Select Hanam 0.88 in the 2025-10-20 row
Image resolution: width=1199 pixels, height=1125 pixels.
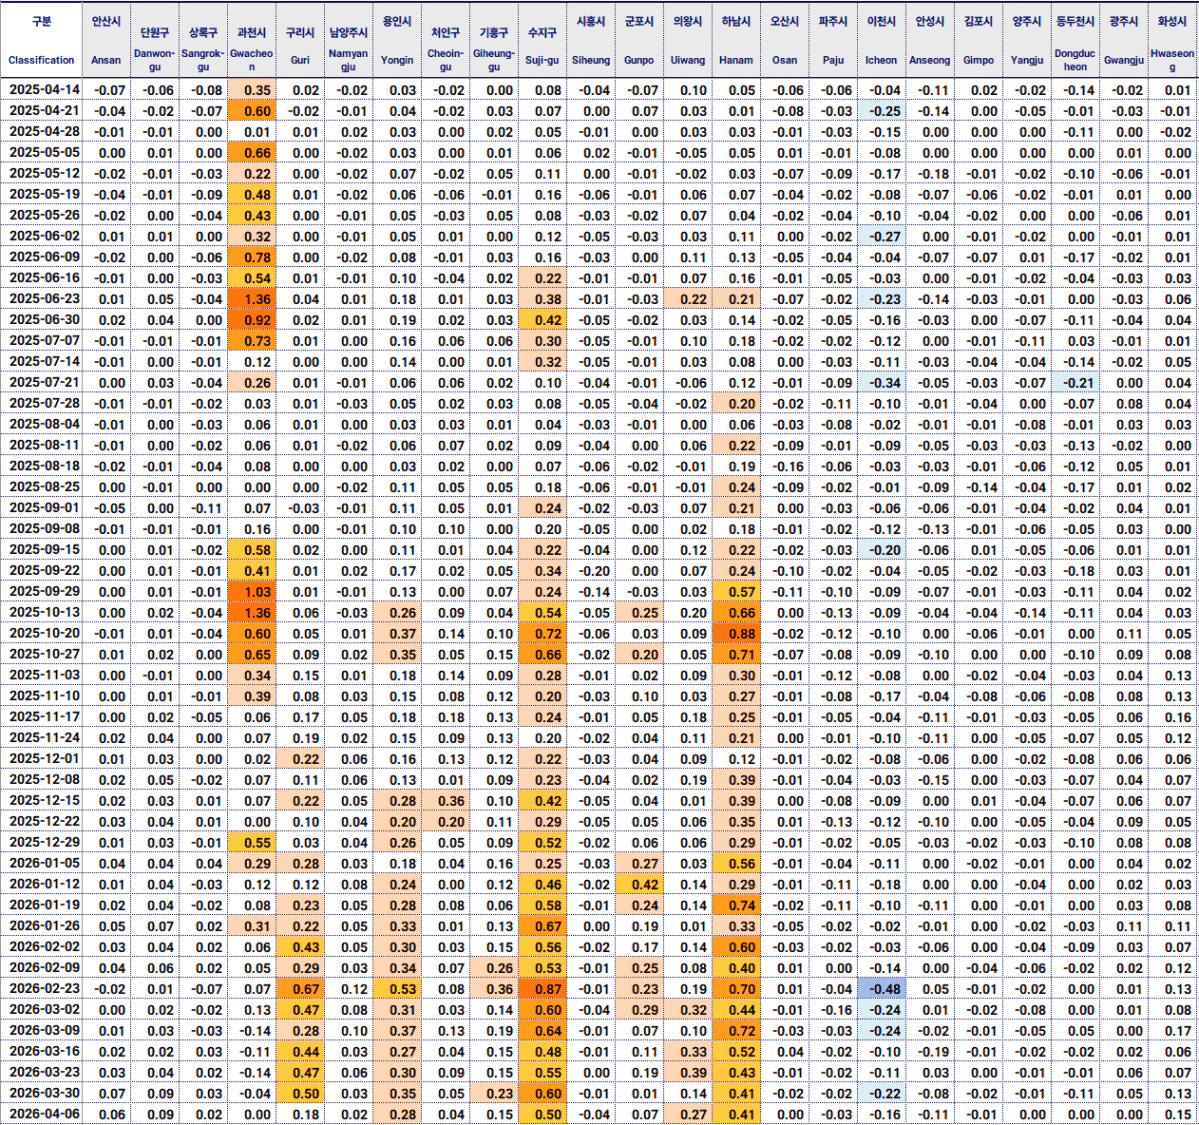(x=736, y=633)
